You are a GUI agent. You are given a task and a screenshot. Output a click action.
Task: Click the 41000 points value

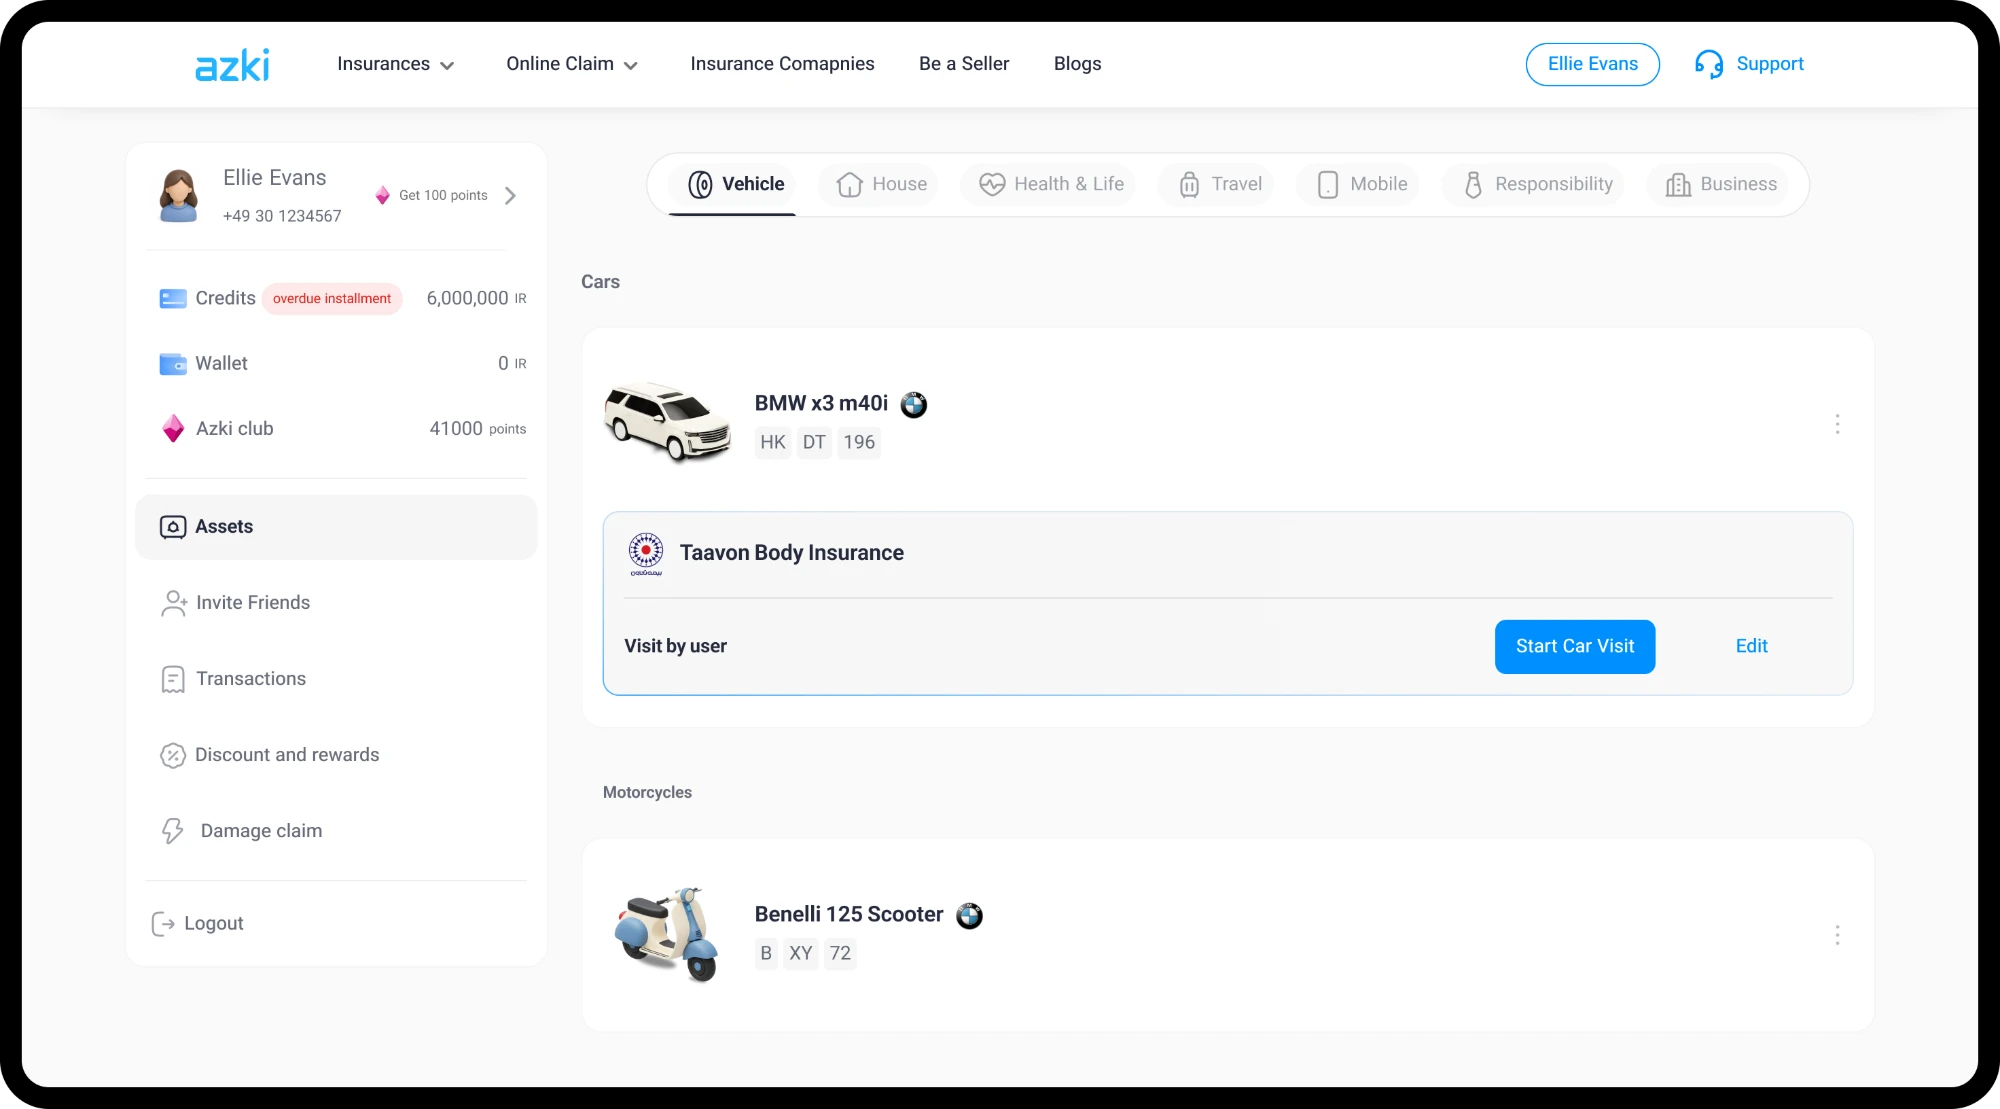[x=456, y=428]
